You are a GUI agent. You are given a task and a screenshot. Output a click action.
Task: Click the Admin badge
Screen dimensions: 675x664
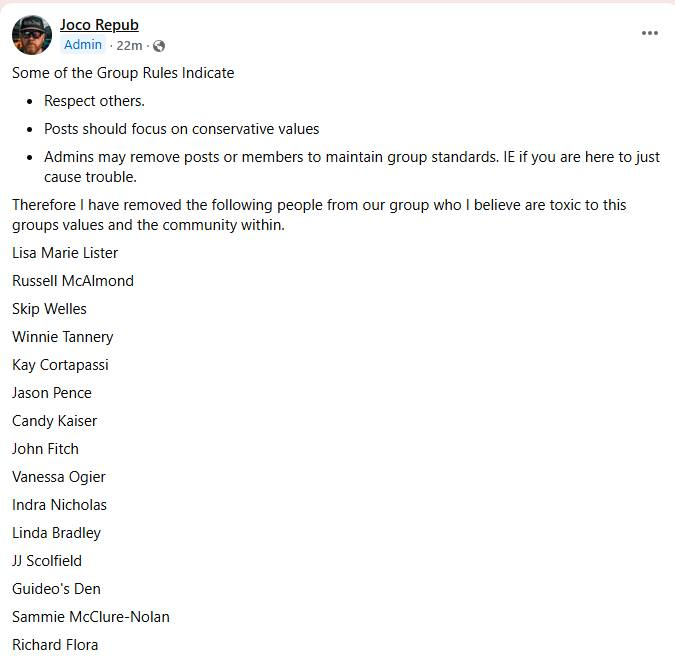pos(83,45)
